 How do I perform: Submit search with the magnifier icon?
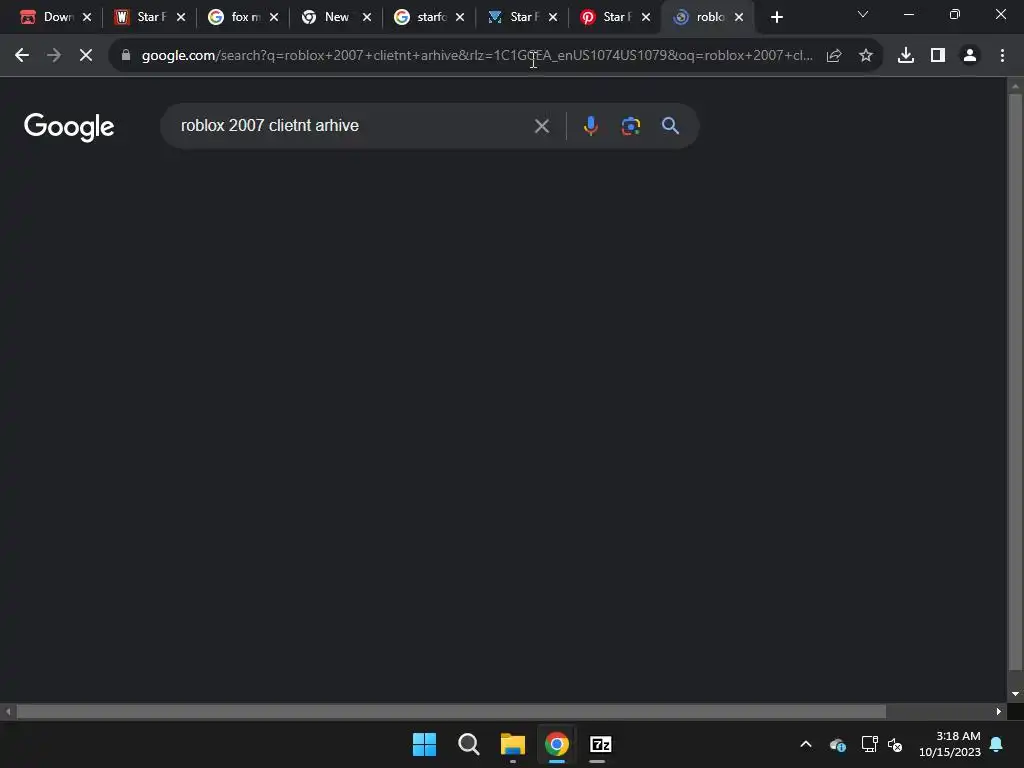pos(670,125)
